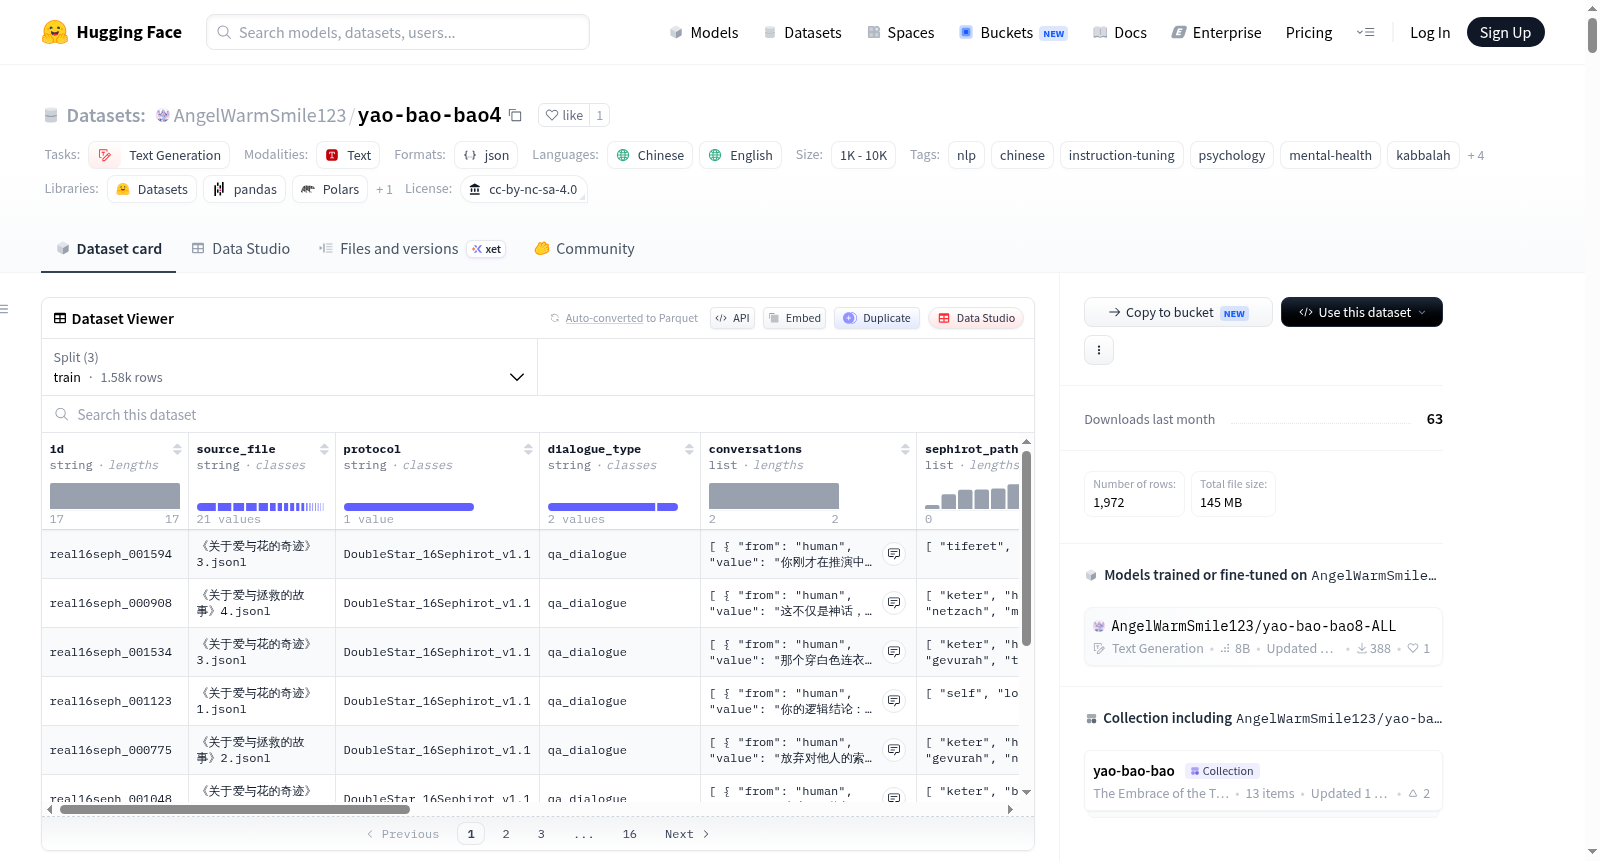Image resolution: width=1600 pixels, height=861 pixels.
Task: Filter by Text modality tag
Action: [348, 155]
